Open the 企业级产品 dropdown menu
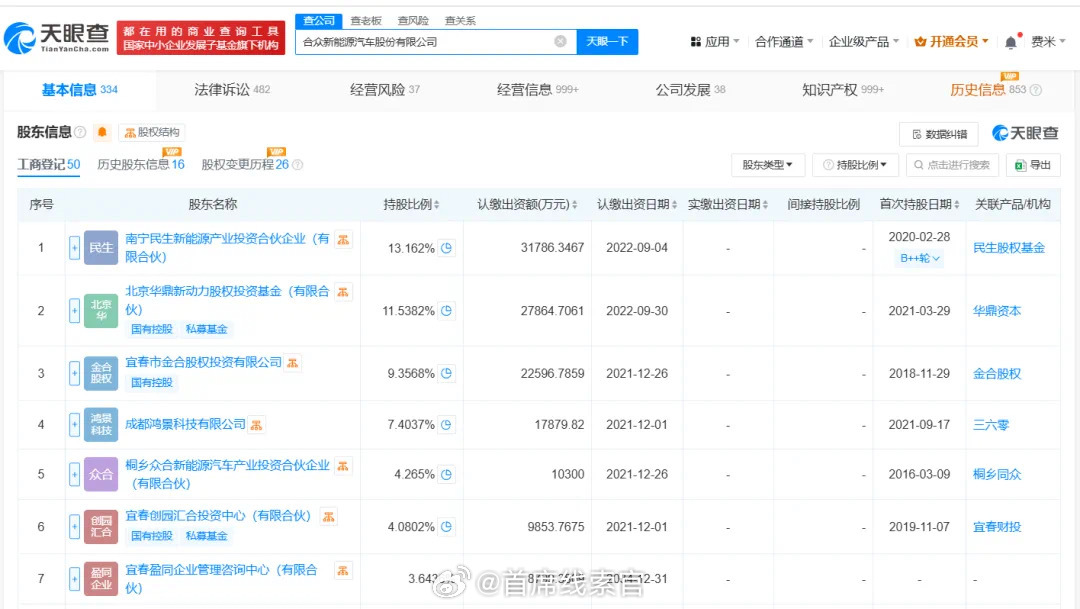 tap(864, 42)
